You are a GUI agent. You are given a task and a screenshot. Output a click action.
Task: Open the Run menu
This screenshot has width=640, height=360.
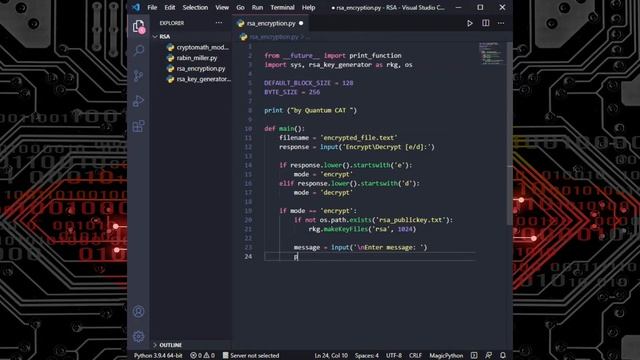tap(257, 7)
